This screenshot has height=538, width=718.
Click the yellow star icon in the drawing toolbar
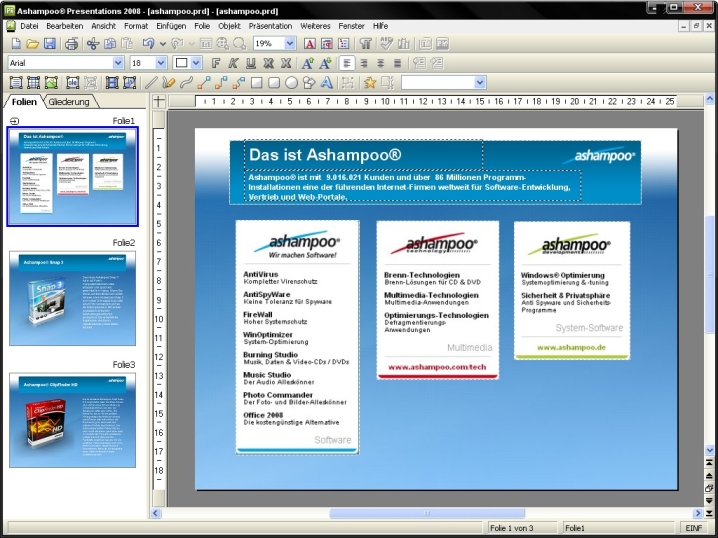tap(369, 83)
